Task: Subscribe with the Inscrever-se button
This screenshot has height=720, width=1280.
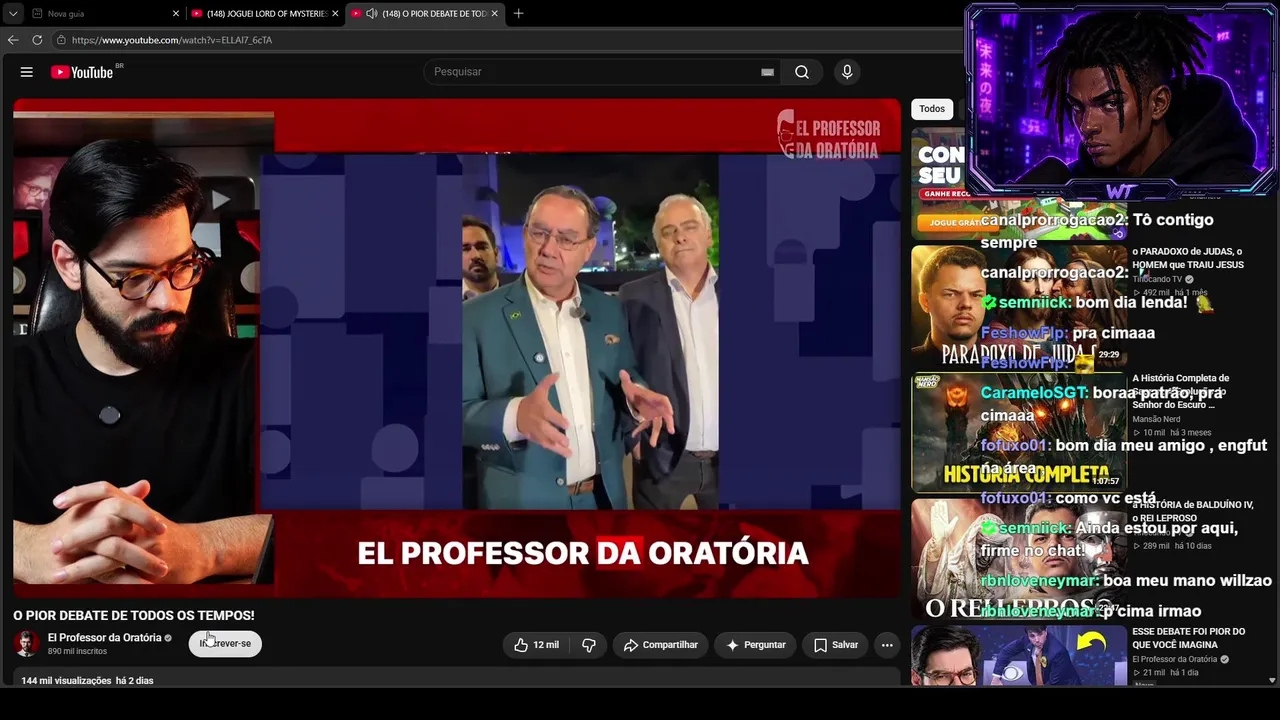Action: click(226, 644)
